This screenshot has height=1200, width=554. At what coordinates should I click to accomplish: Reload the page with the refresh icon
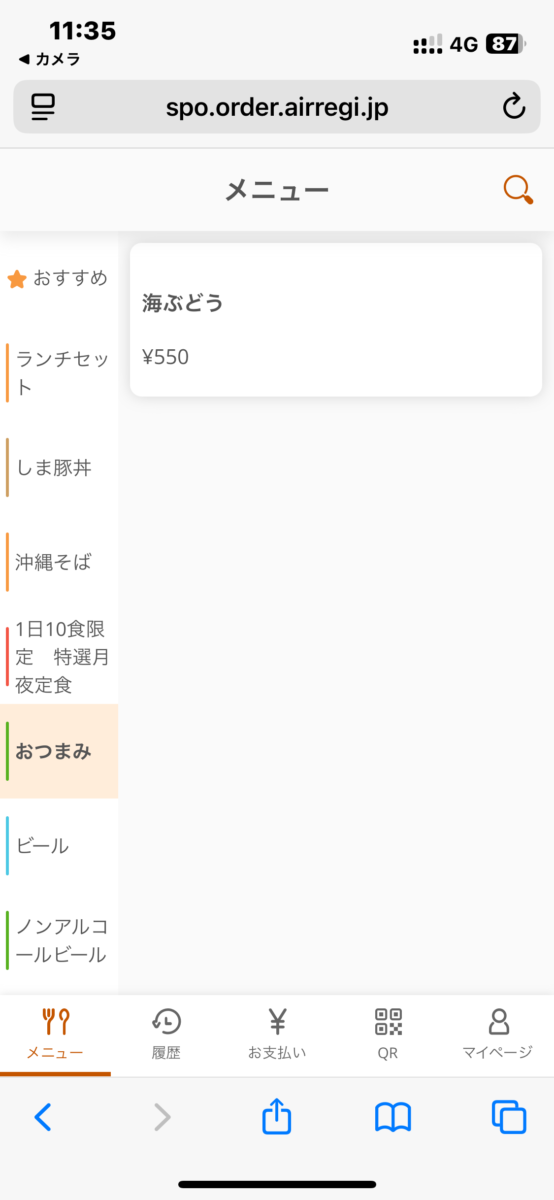[514, 107]
